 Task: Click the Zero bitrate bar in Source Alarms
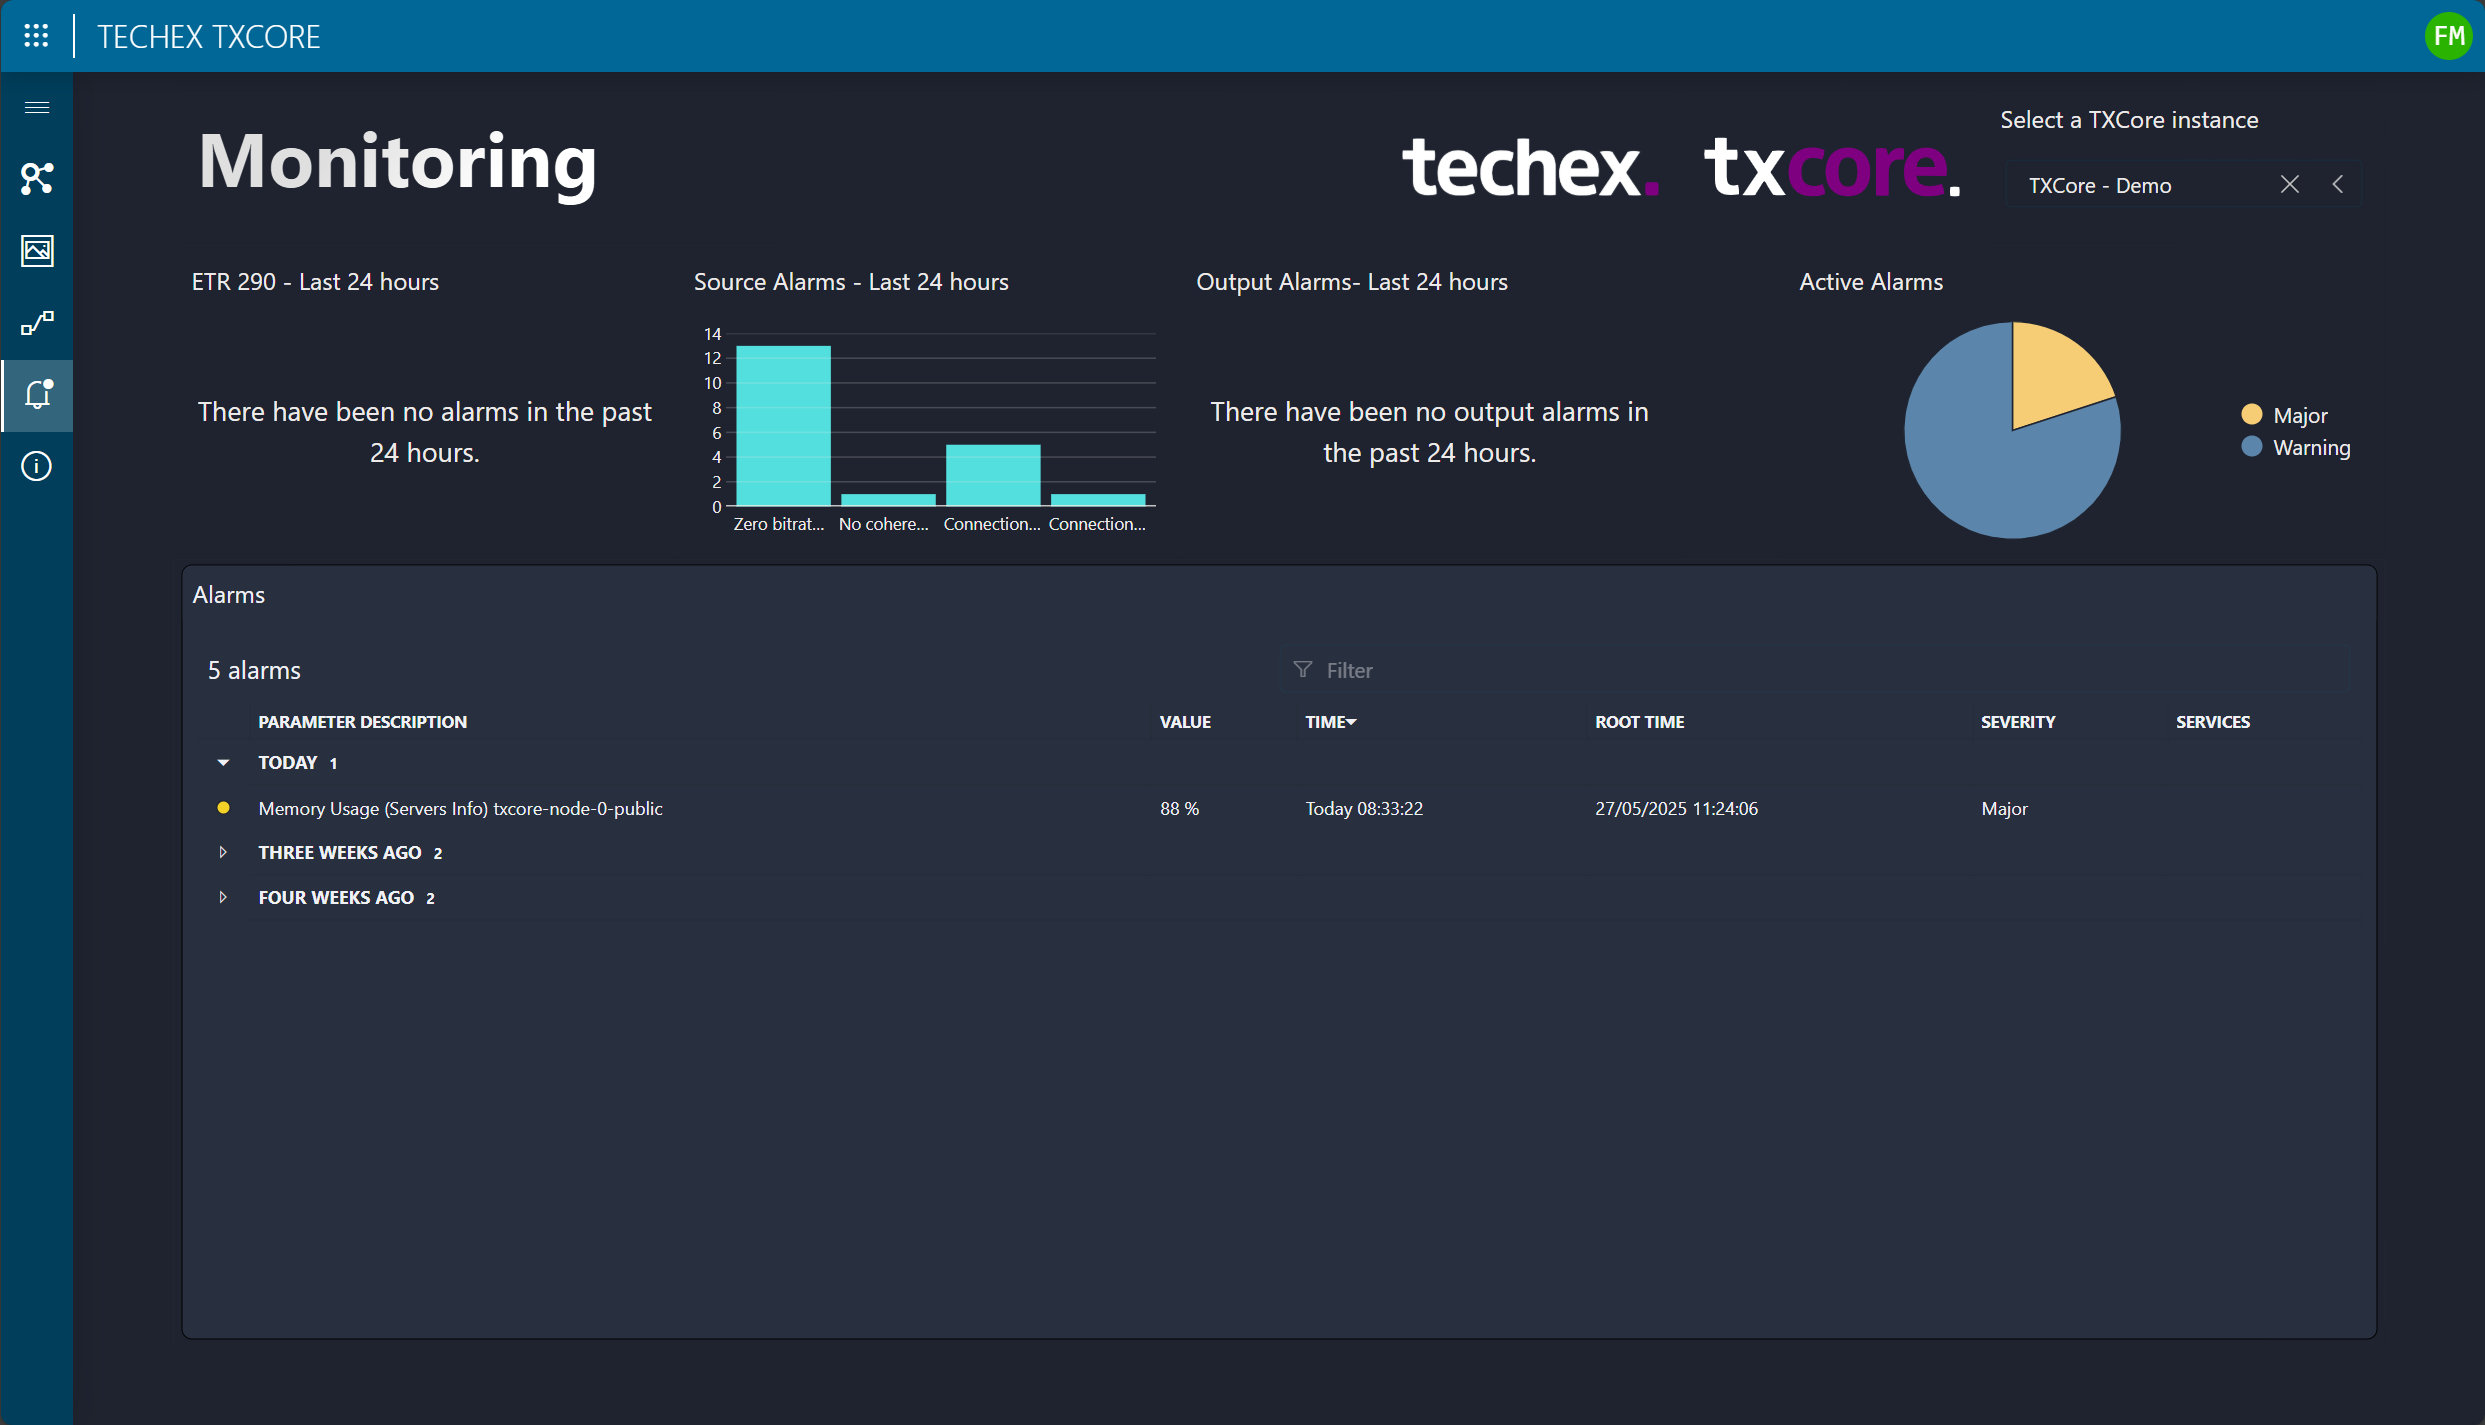pyautogui.click(x=783, y=426)
